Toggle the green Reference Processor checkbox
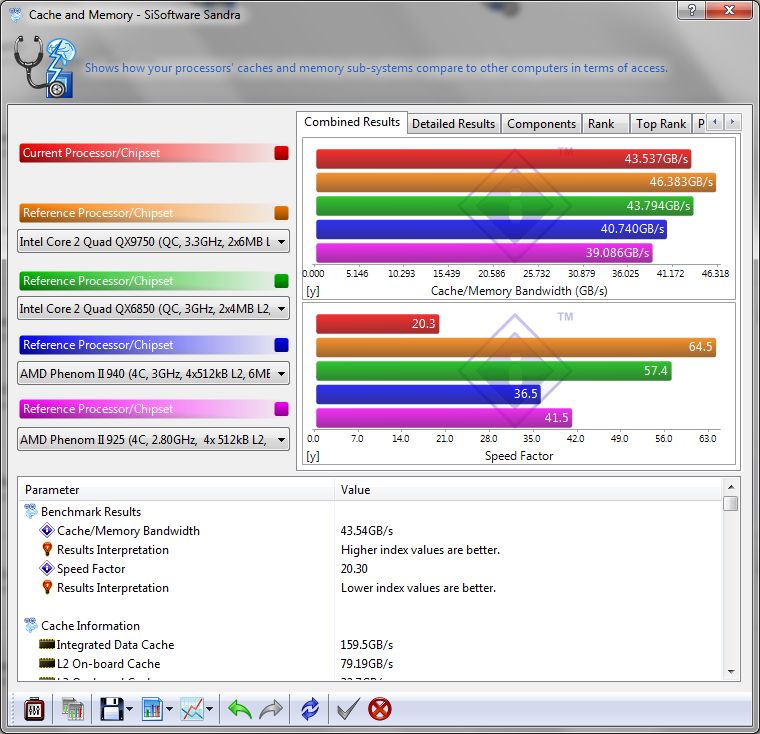This screenshot has width=760, height=734. (x=281, y=281)
